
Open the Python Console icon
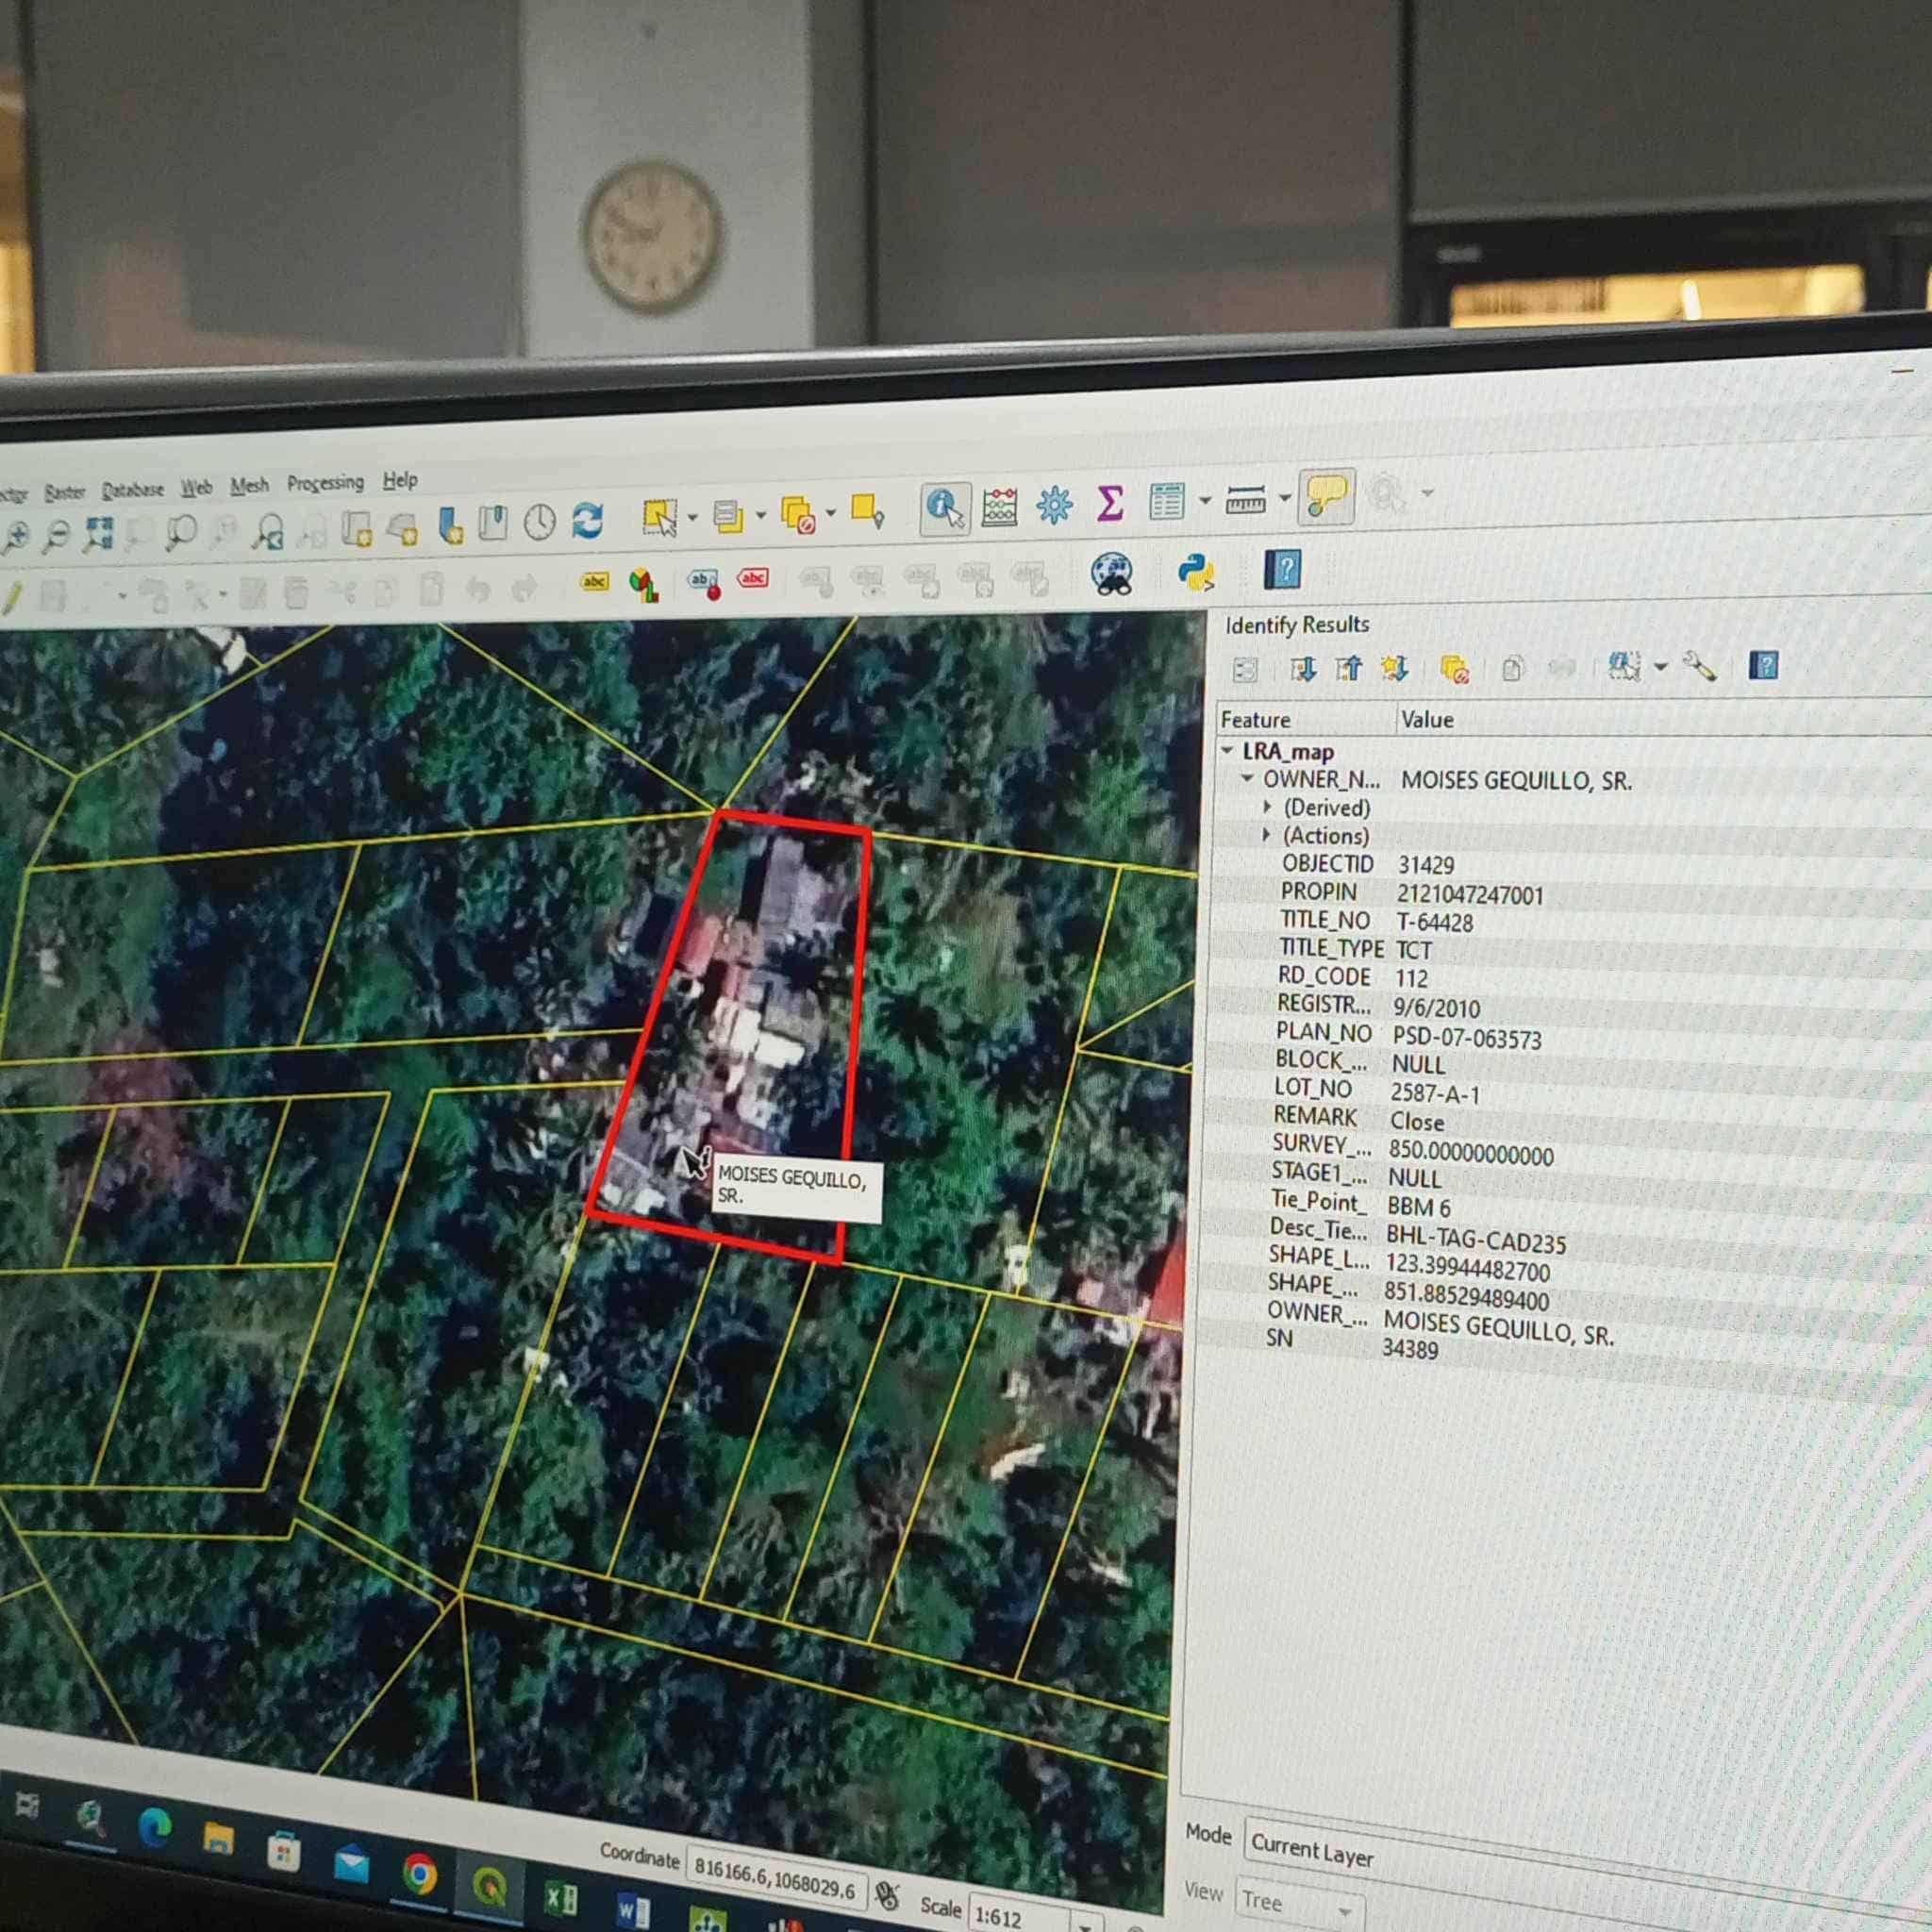(1196, 572)
